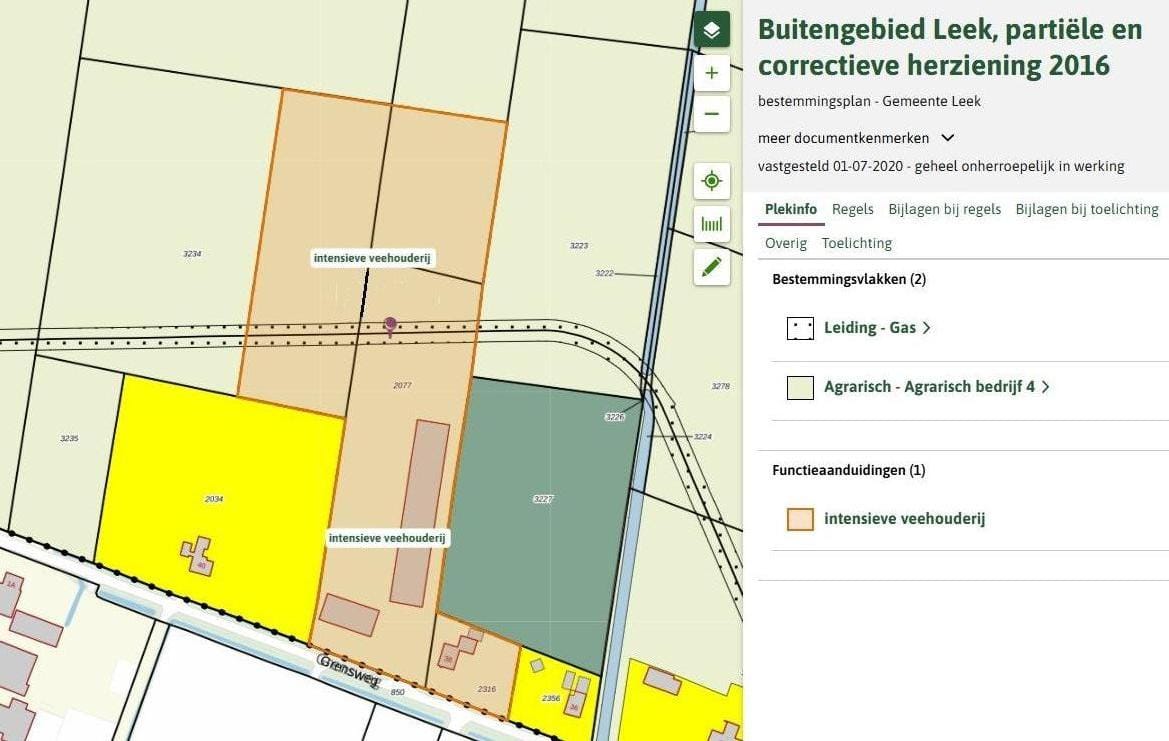Open the Overig tab
1169x741 pixels.
pyautogui.click(x=785, y=243)
